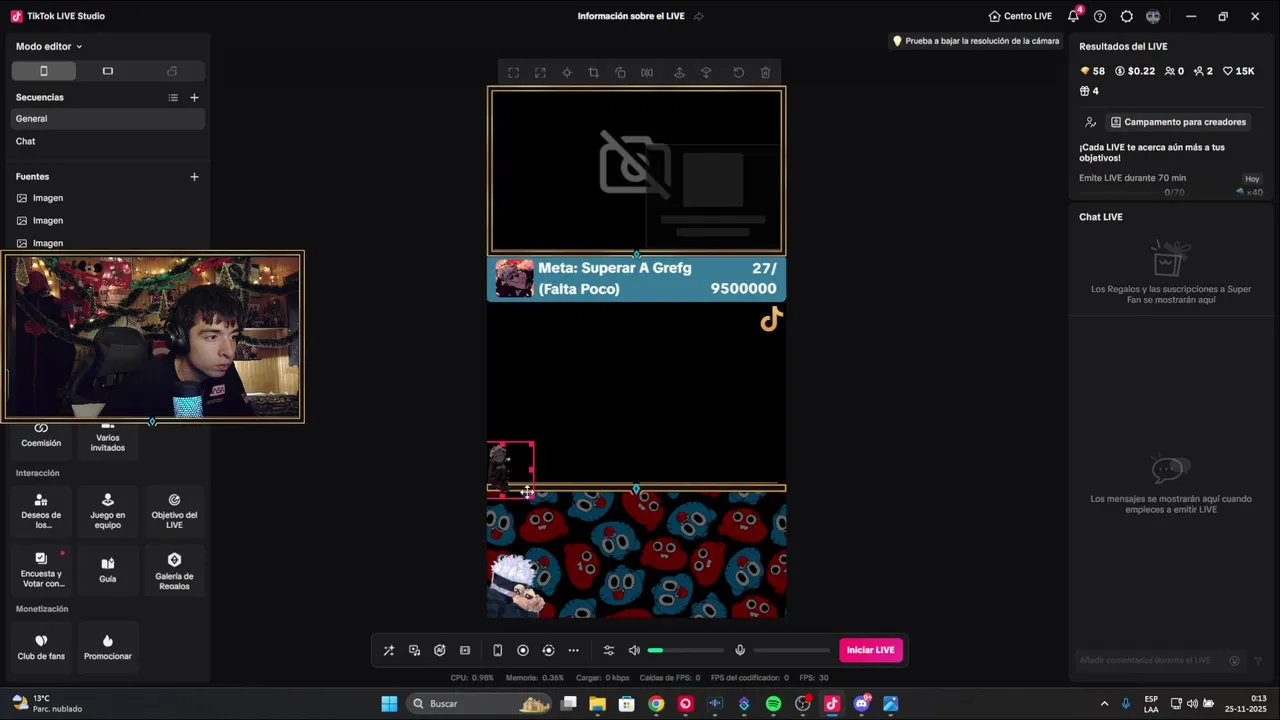
Task: Open Campamento para creadores
Action: coord(1179,122)
